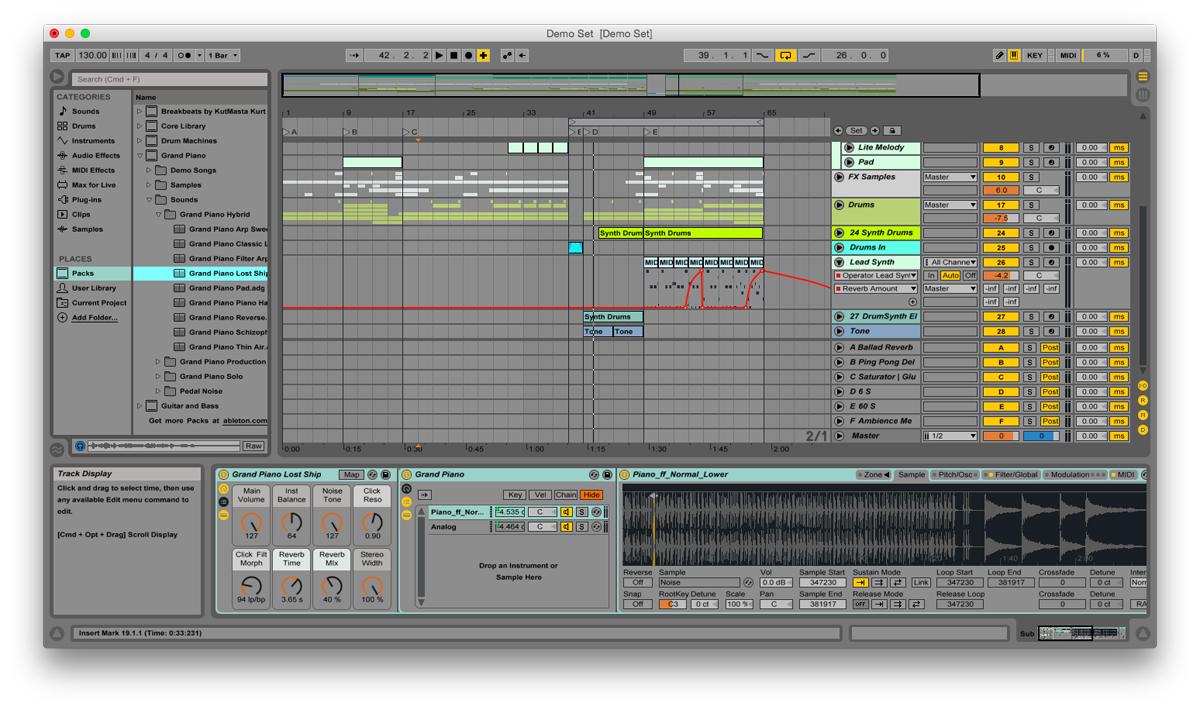Collapse the Grand Piano Hybrid folder
This screenshot has width=1200, height=710.
tap(160, 214)
